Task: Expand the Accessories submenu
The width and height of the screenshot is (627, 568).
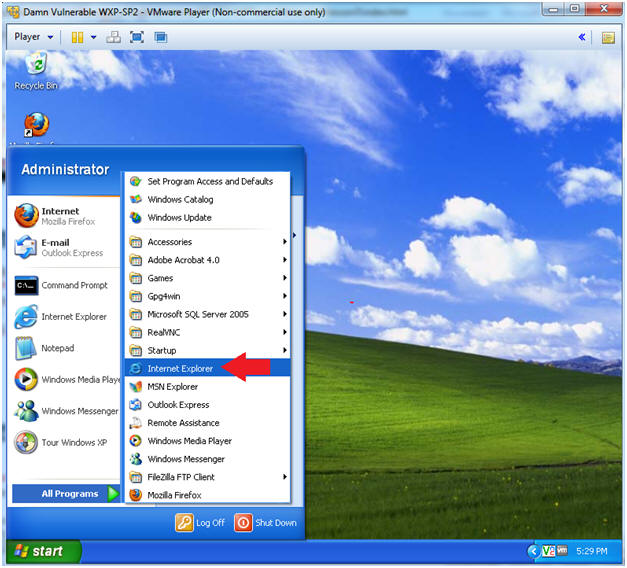Action: tap(208, 242)
